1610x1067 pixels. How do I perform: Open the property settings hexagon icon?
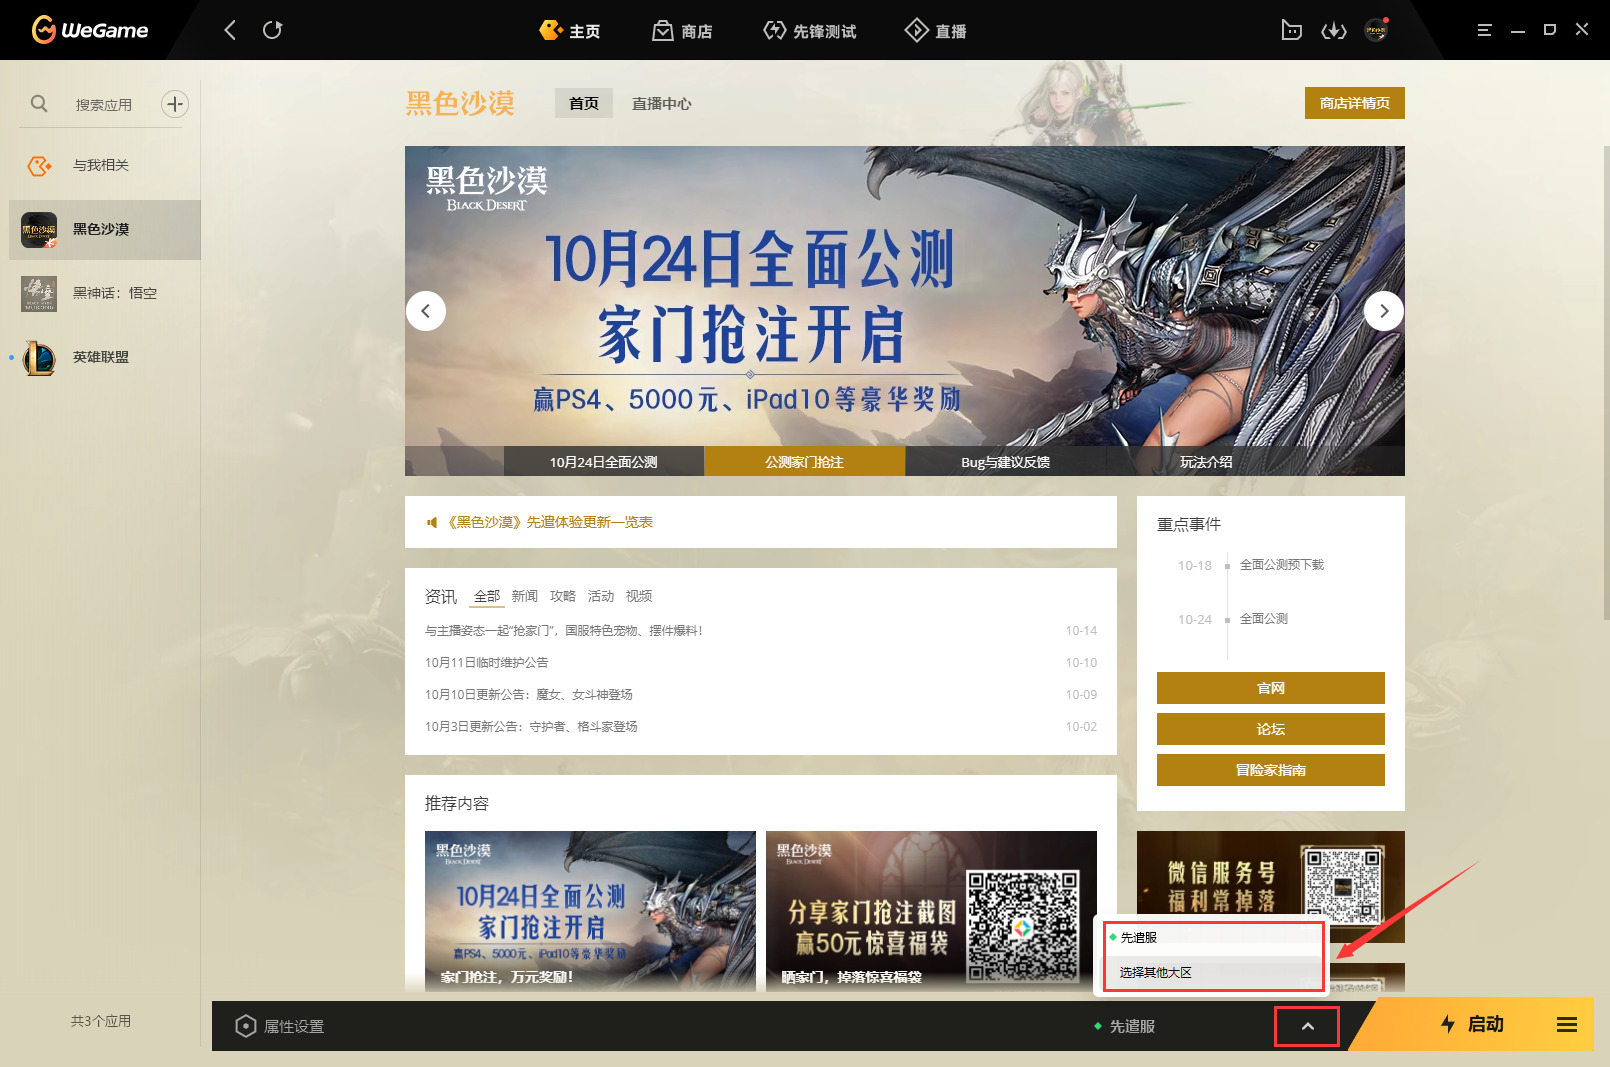click(246, 1027)
